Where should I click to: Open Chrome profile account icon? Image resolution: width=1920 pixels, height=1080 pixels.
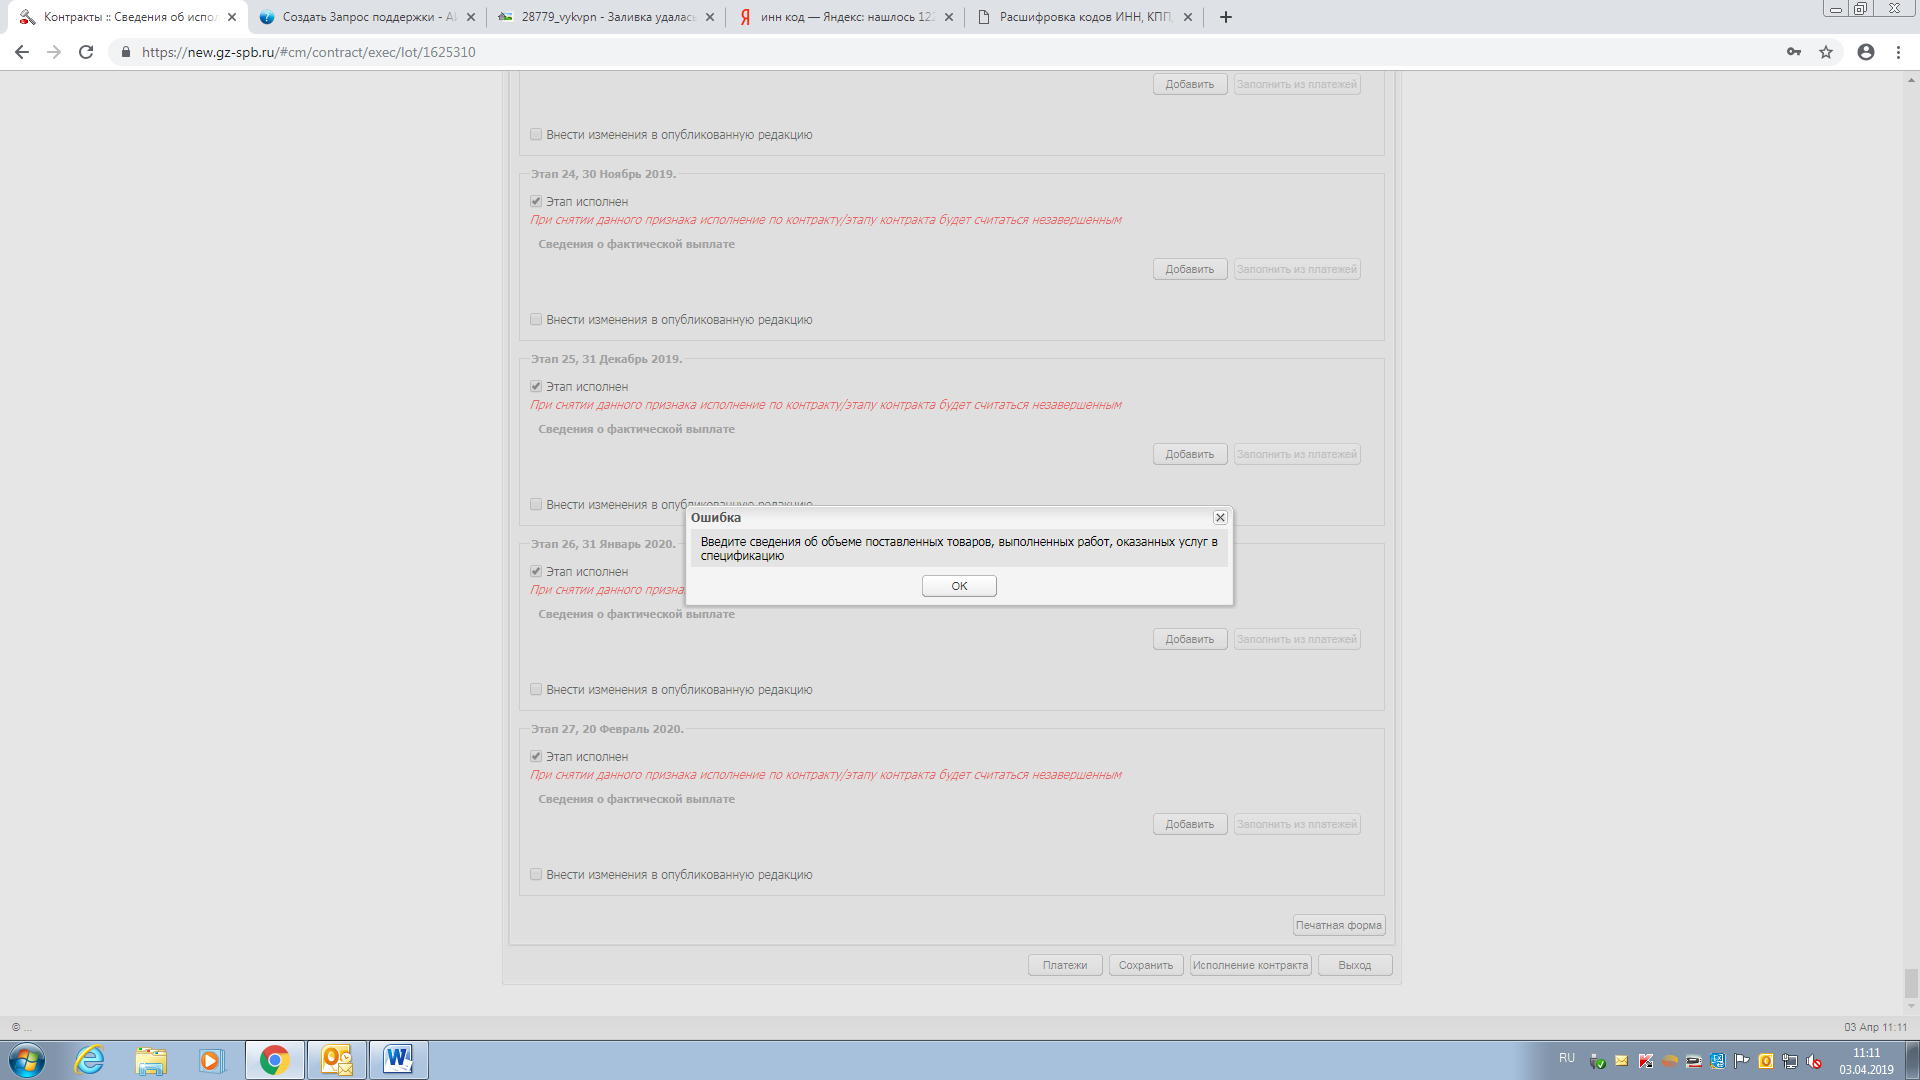pos(1865,52)
